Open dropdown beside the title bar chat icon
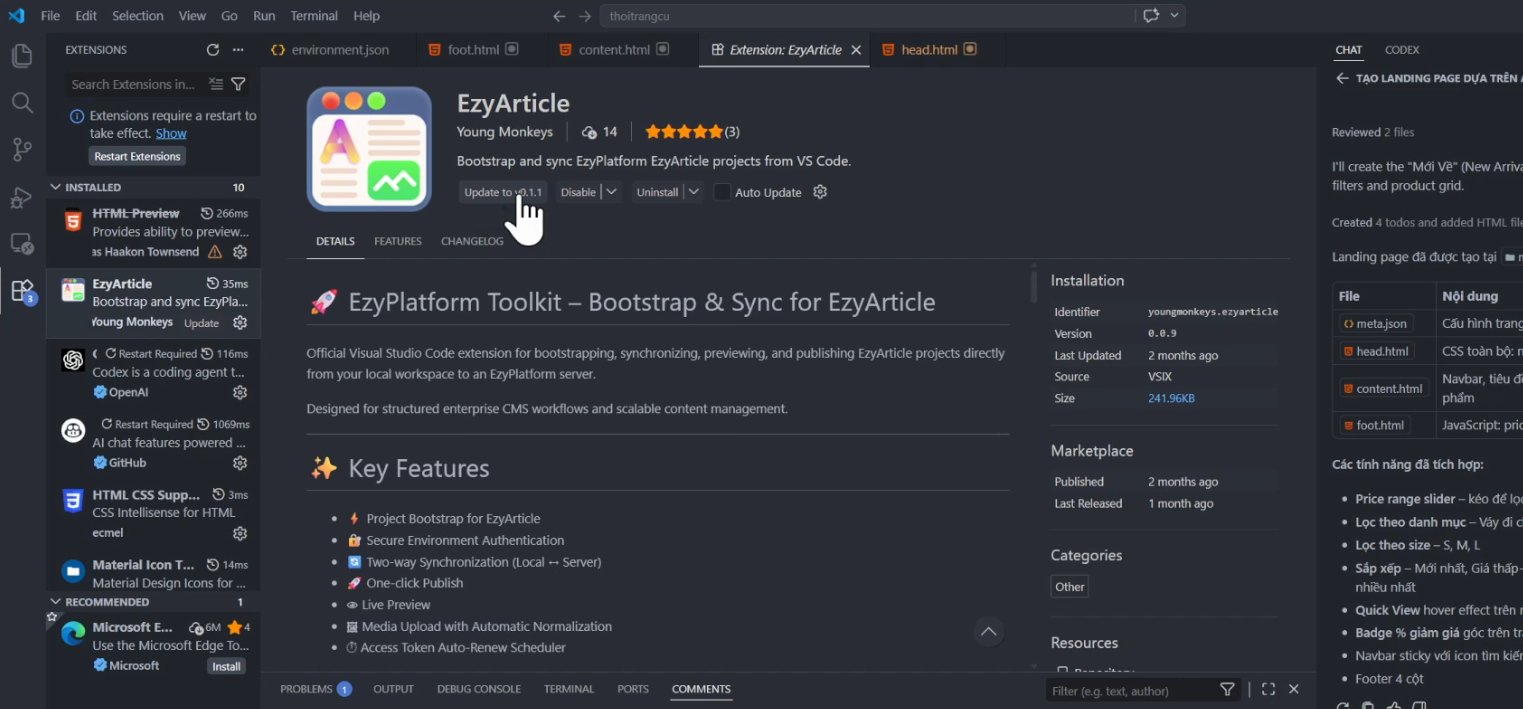 (x=1175, y=16)
